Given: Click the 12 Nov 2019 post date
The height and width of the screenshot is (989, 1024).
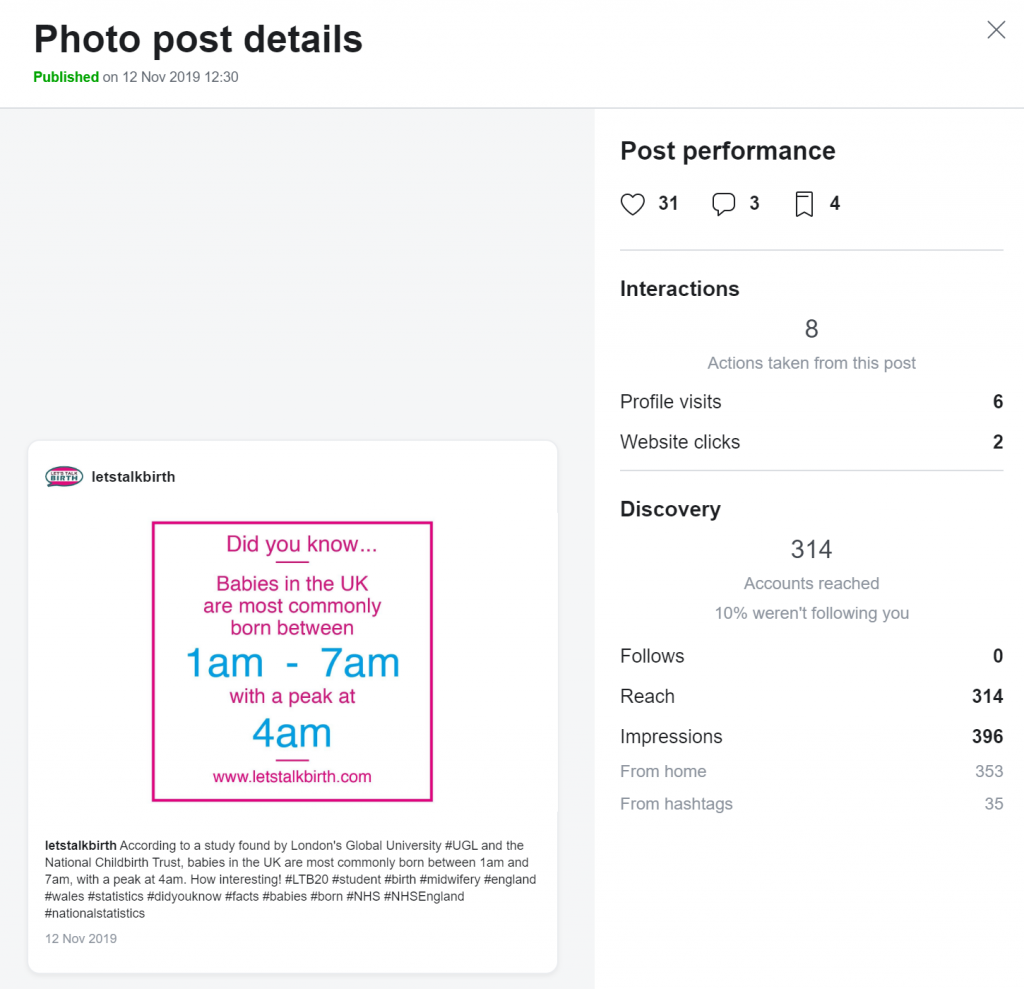Looking at the screenshot, I should tap(81, 939).
